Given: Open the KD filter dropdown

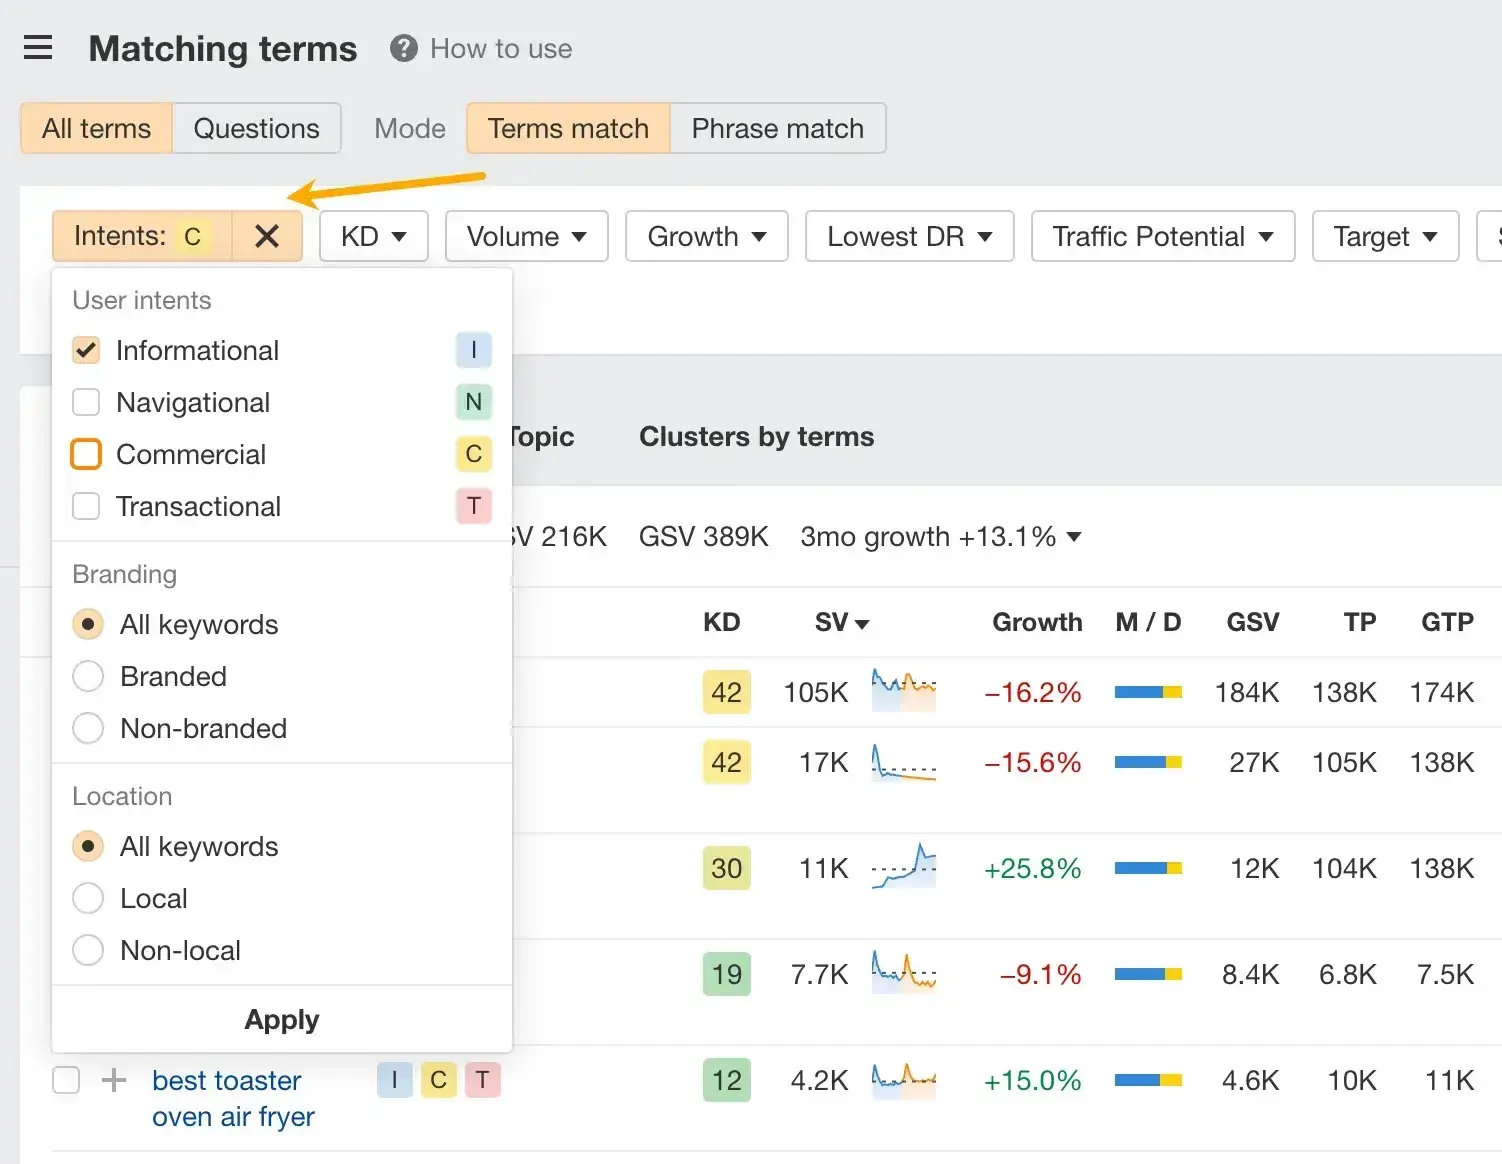Looking at the screenshot, I should [373, 236].
